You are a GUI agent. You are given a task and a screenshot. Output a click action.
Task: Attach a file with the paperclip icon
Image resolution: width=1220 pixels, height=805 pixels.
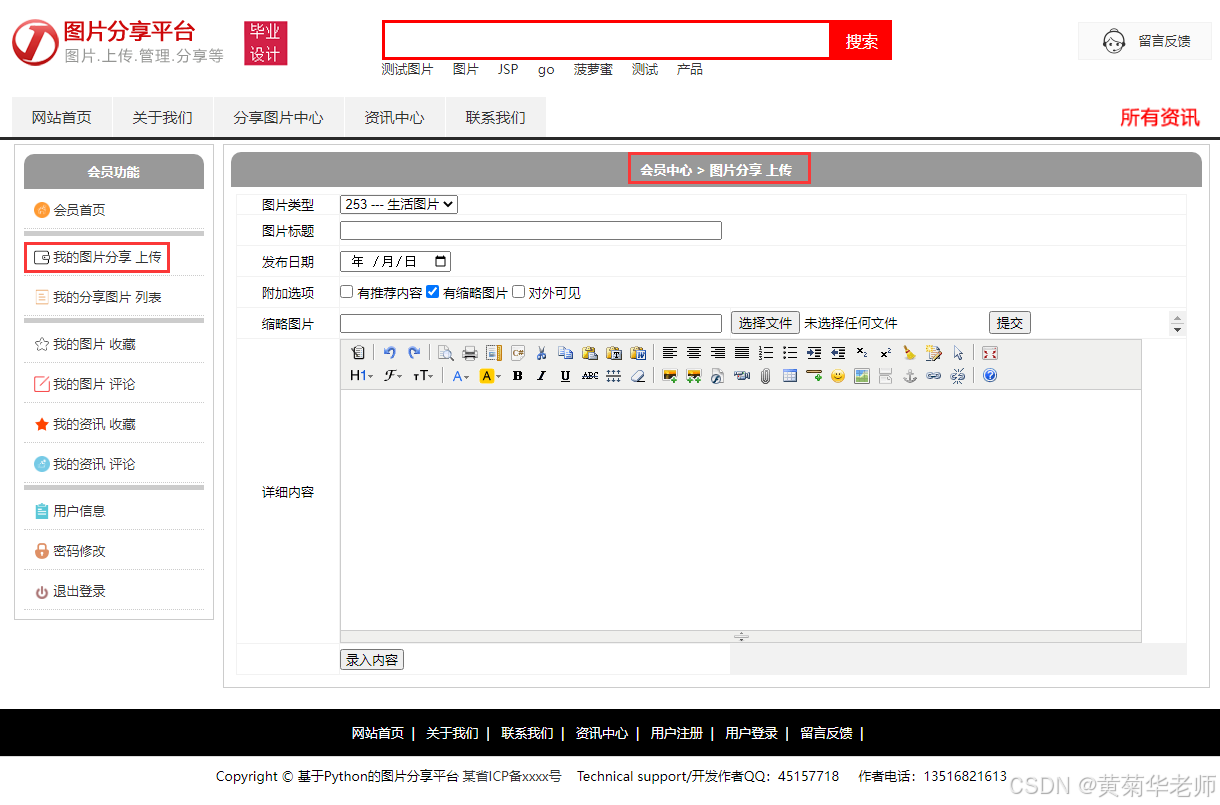pyautogui.click(x=765, y=375)
